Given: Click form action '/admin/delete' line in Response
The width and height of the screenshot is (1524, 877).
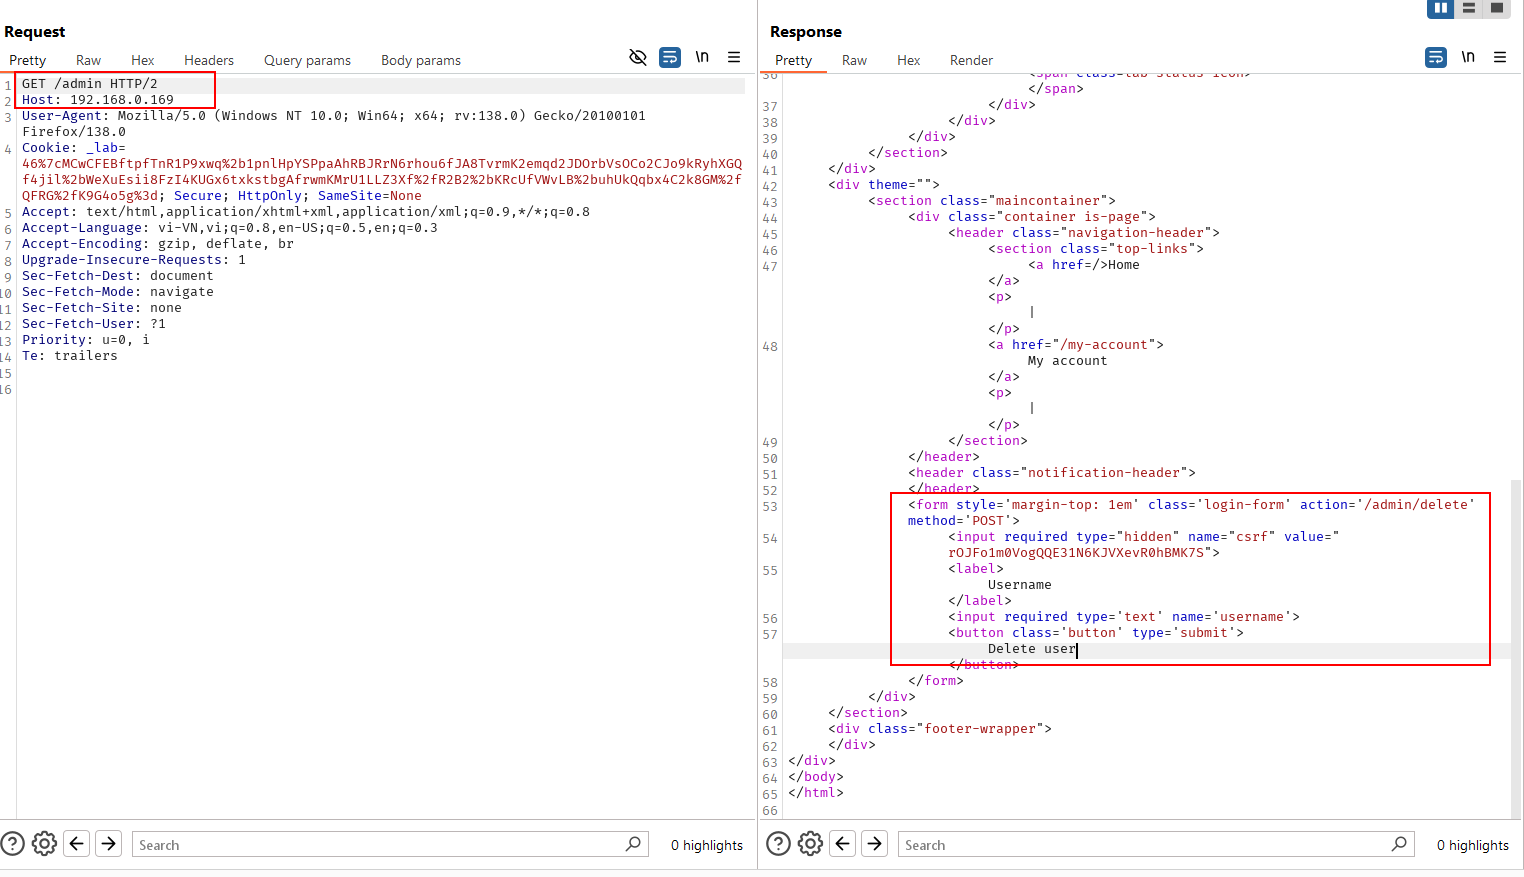Looking at the screenshot, I should point(1192,505).
